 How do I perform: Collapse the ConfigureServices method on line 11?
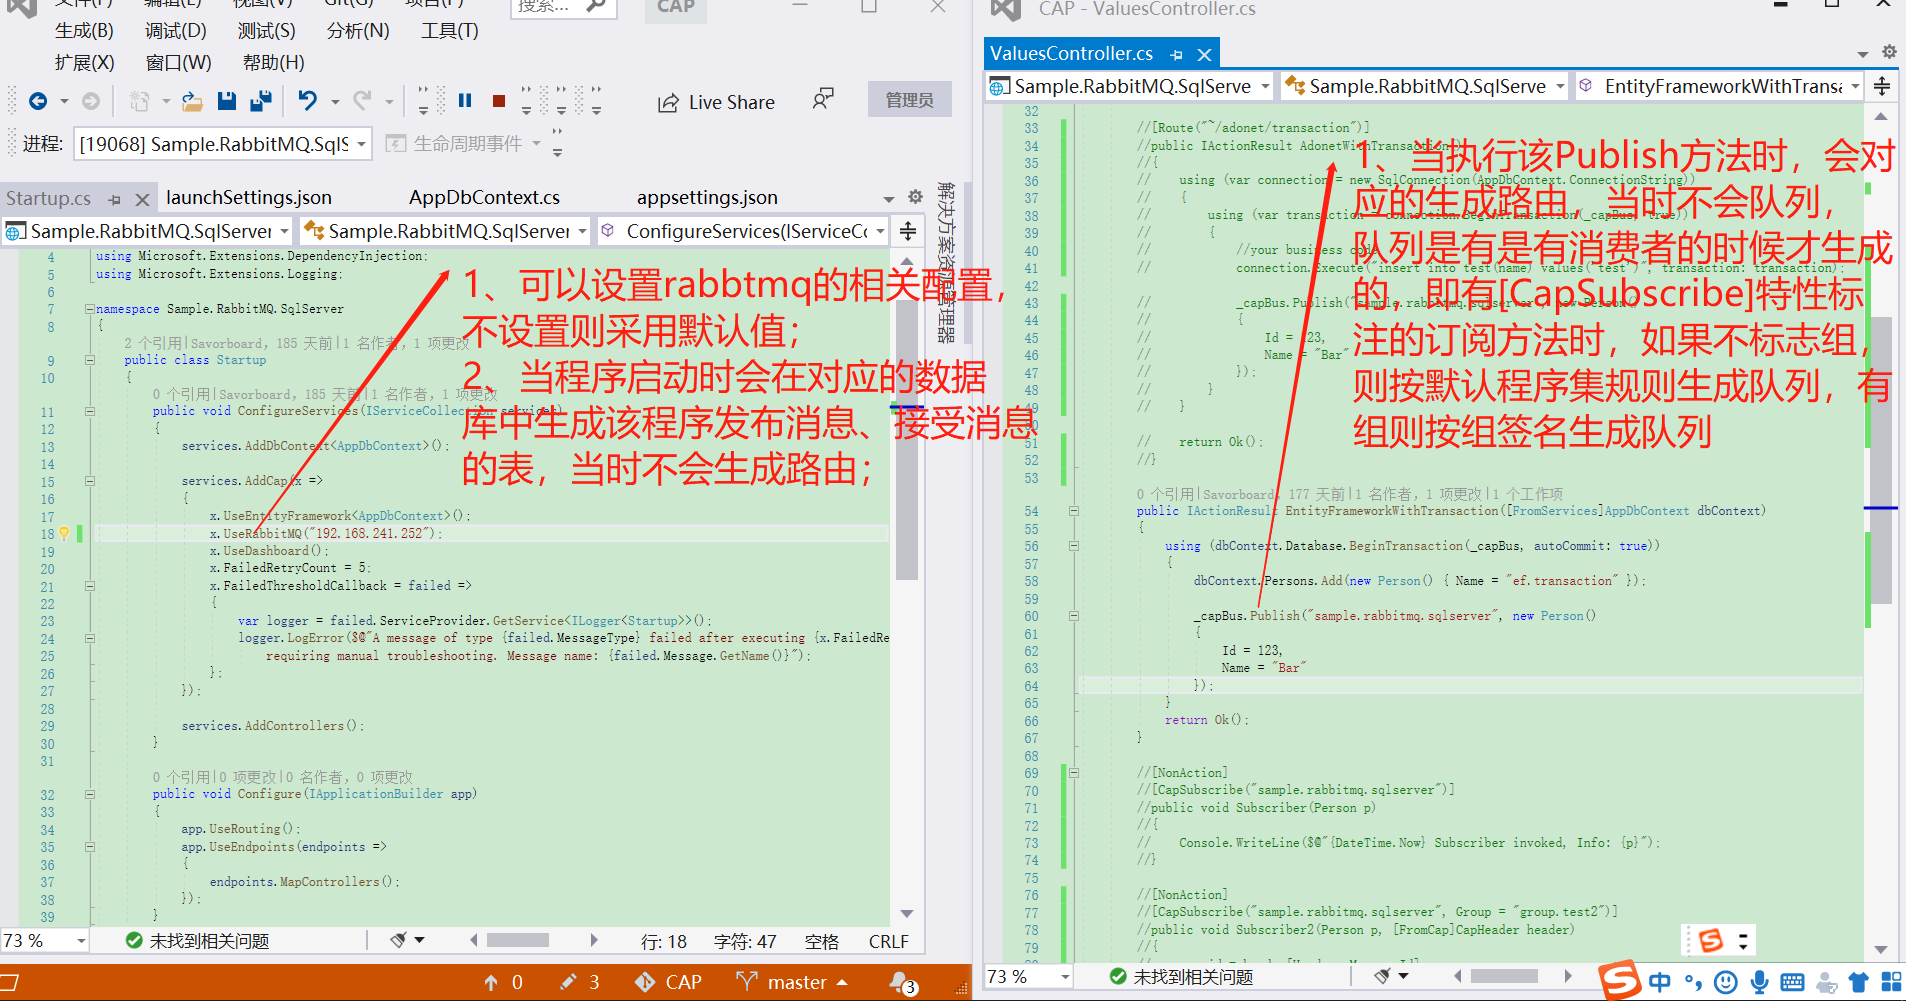89,411
